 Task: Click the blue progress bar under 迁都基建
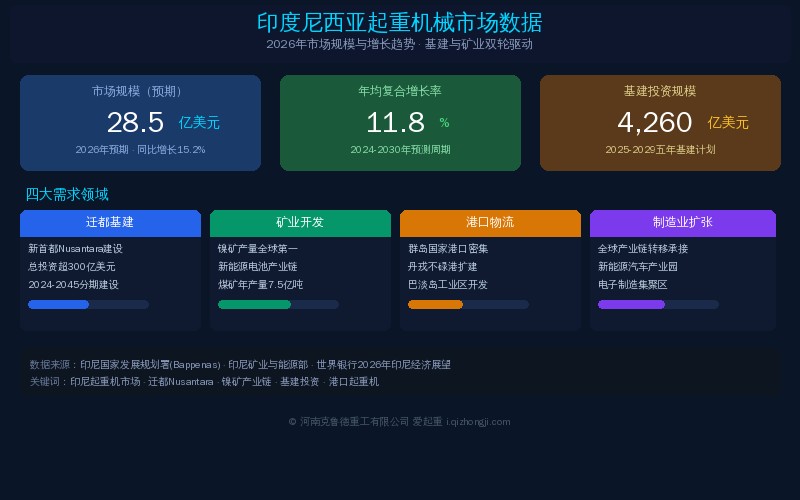[88, 305]
